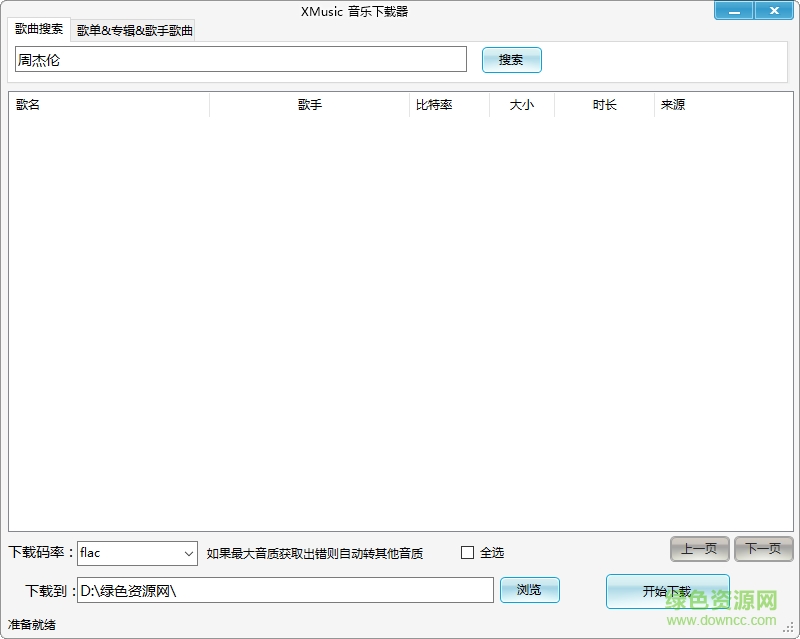The height and width of the screenshot is (639, 800).
Task: Sort results by the 歌手 column
Action: pos(310,104)
